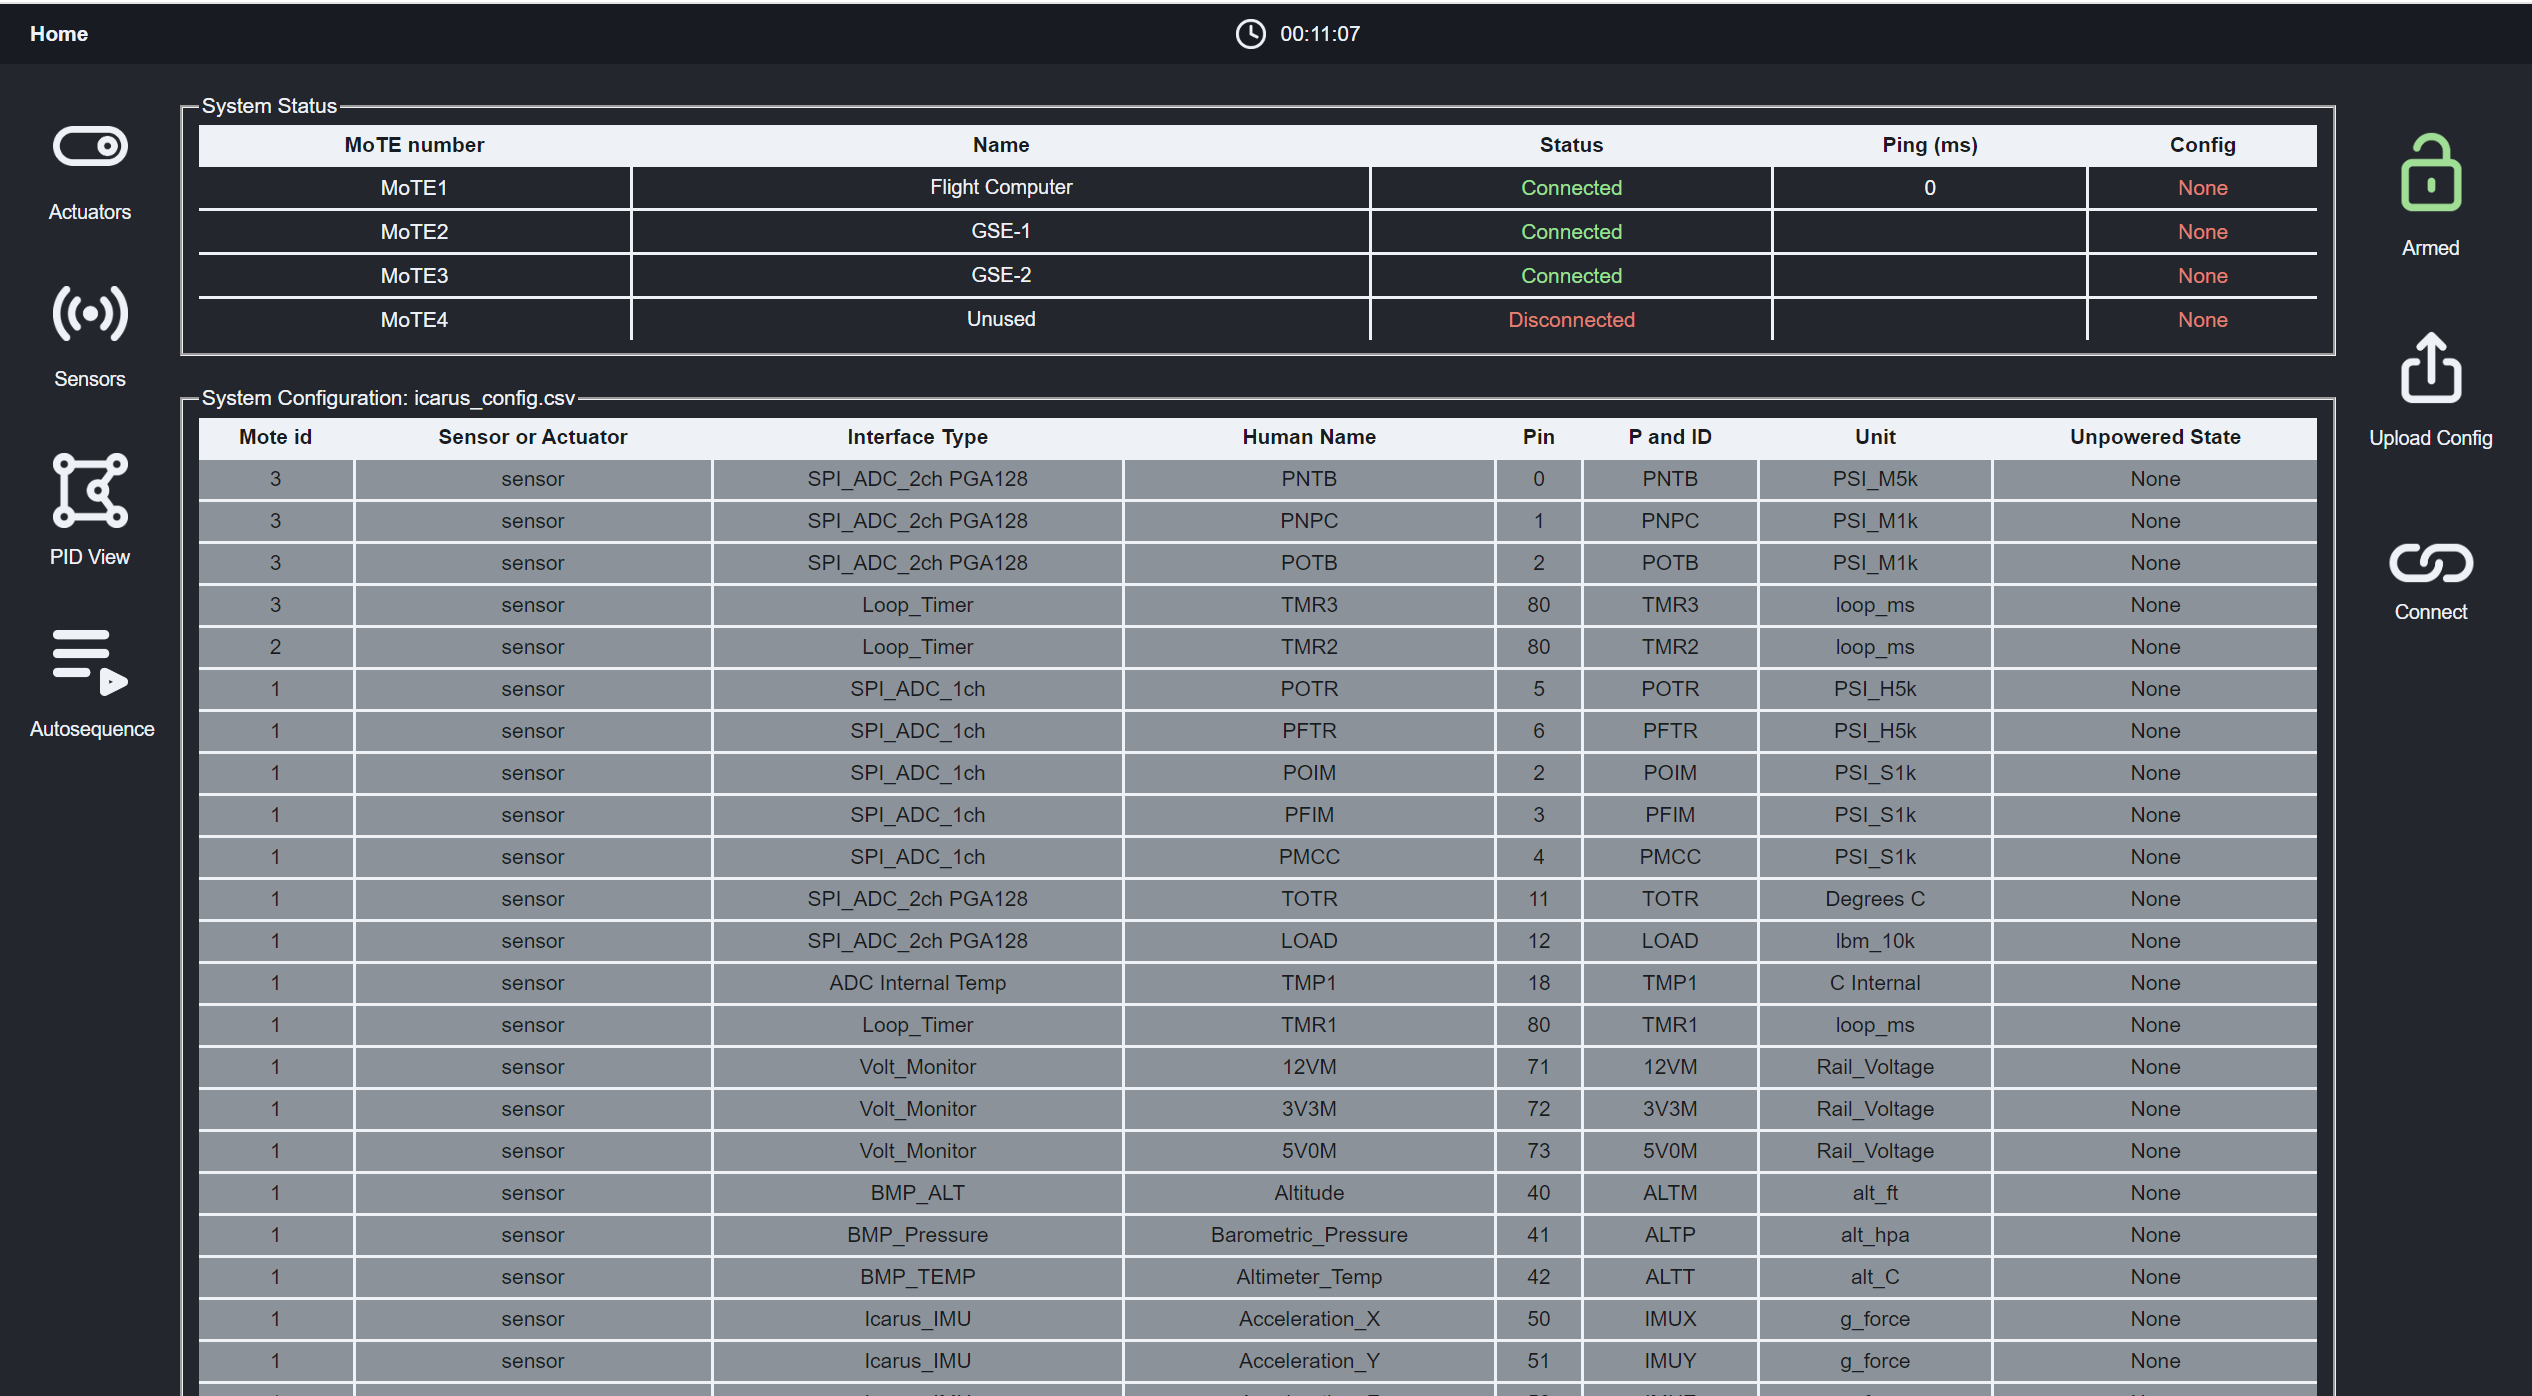2532x1396 pixels.
Task: Click the 12VM human name cell
Action: (1309, 1067)
